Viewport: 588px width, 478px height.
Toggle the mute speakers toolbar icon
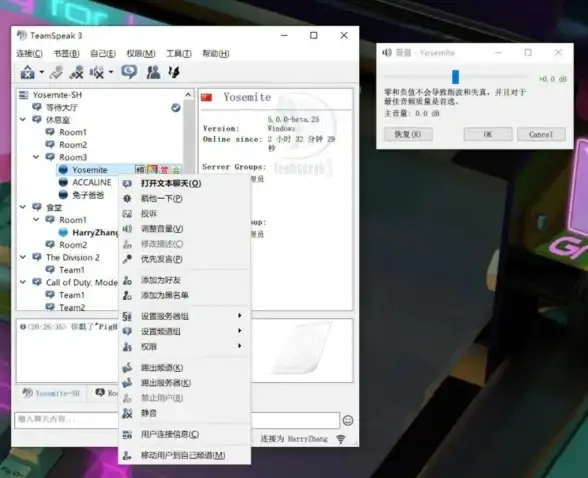97,72
